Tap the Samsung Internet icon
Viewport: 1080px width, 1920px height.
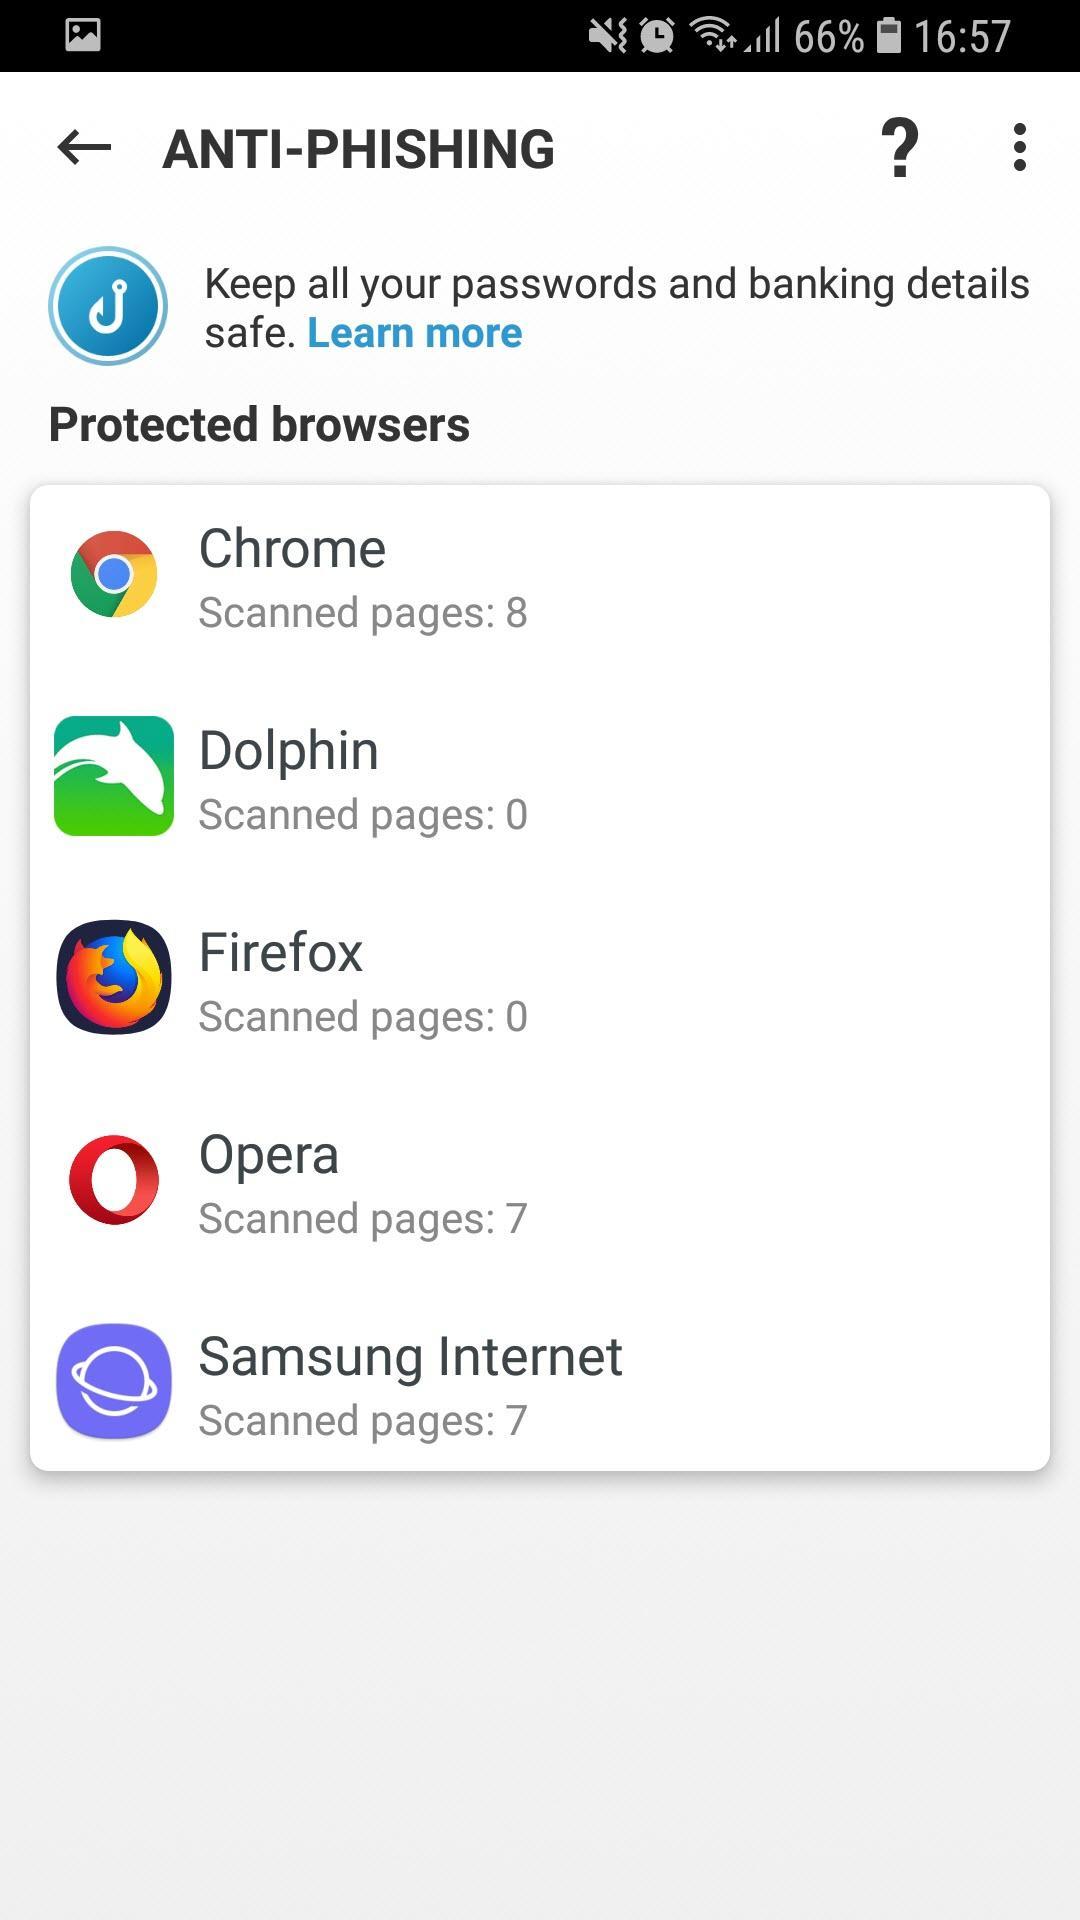114,1381
